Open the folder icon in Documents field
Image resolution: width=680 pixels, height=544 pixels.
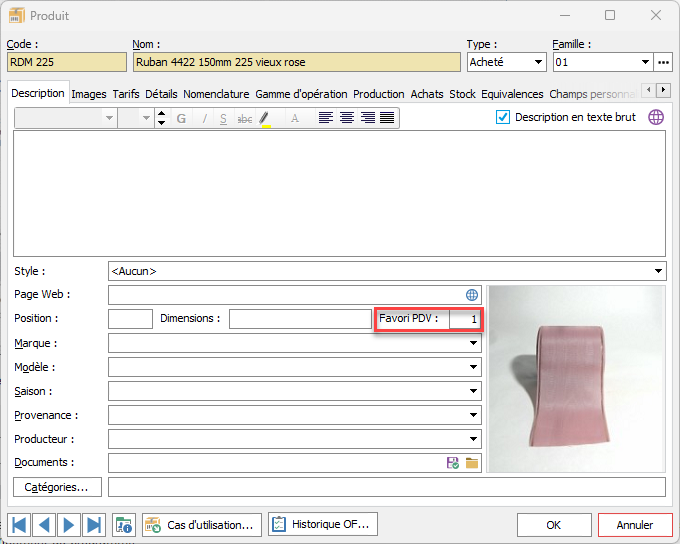[x=472, y=463]
